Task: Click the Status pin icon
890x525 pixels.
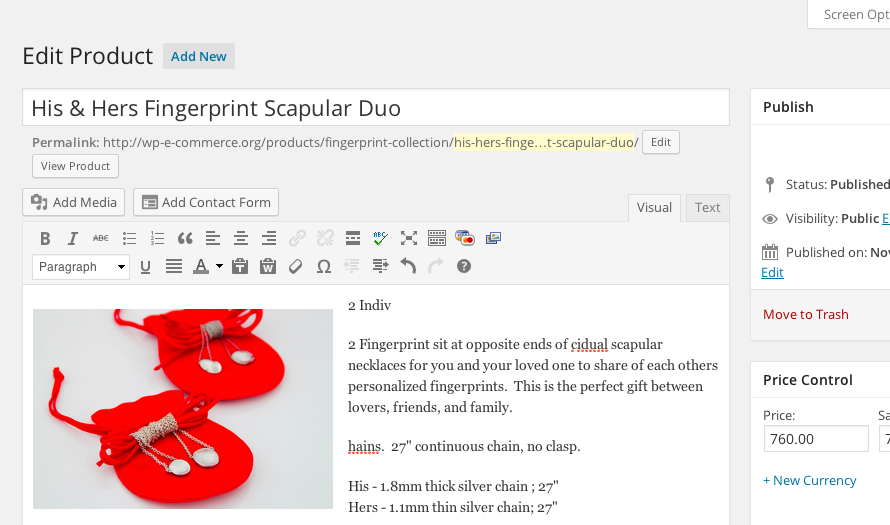Action: [x=770, y=184]
